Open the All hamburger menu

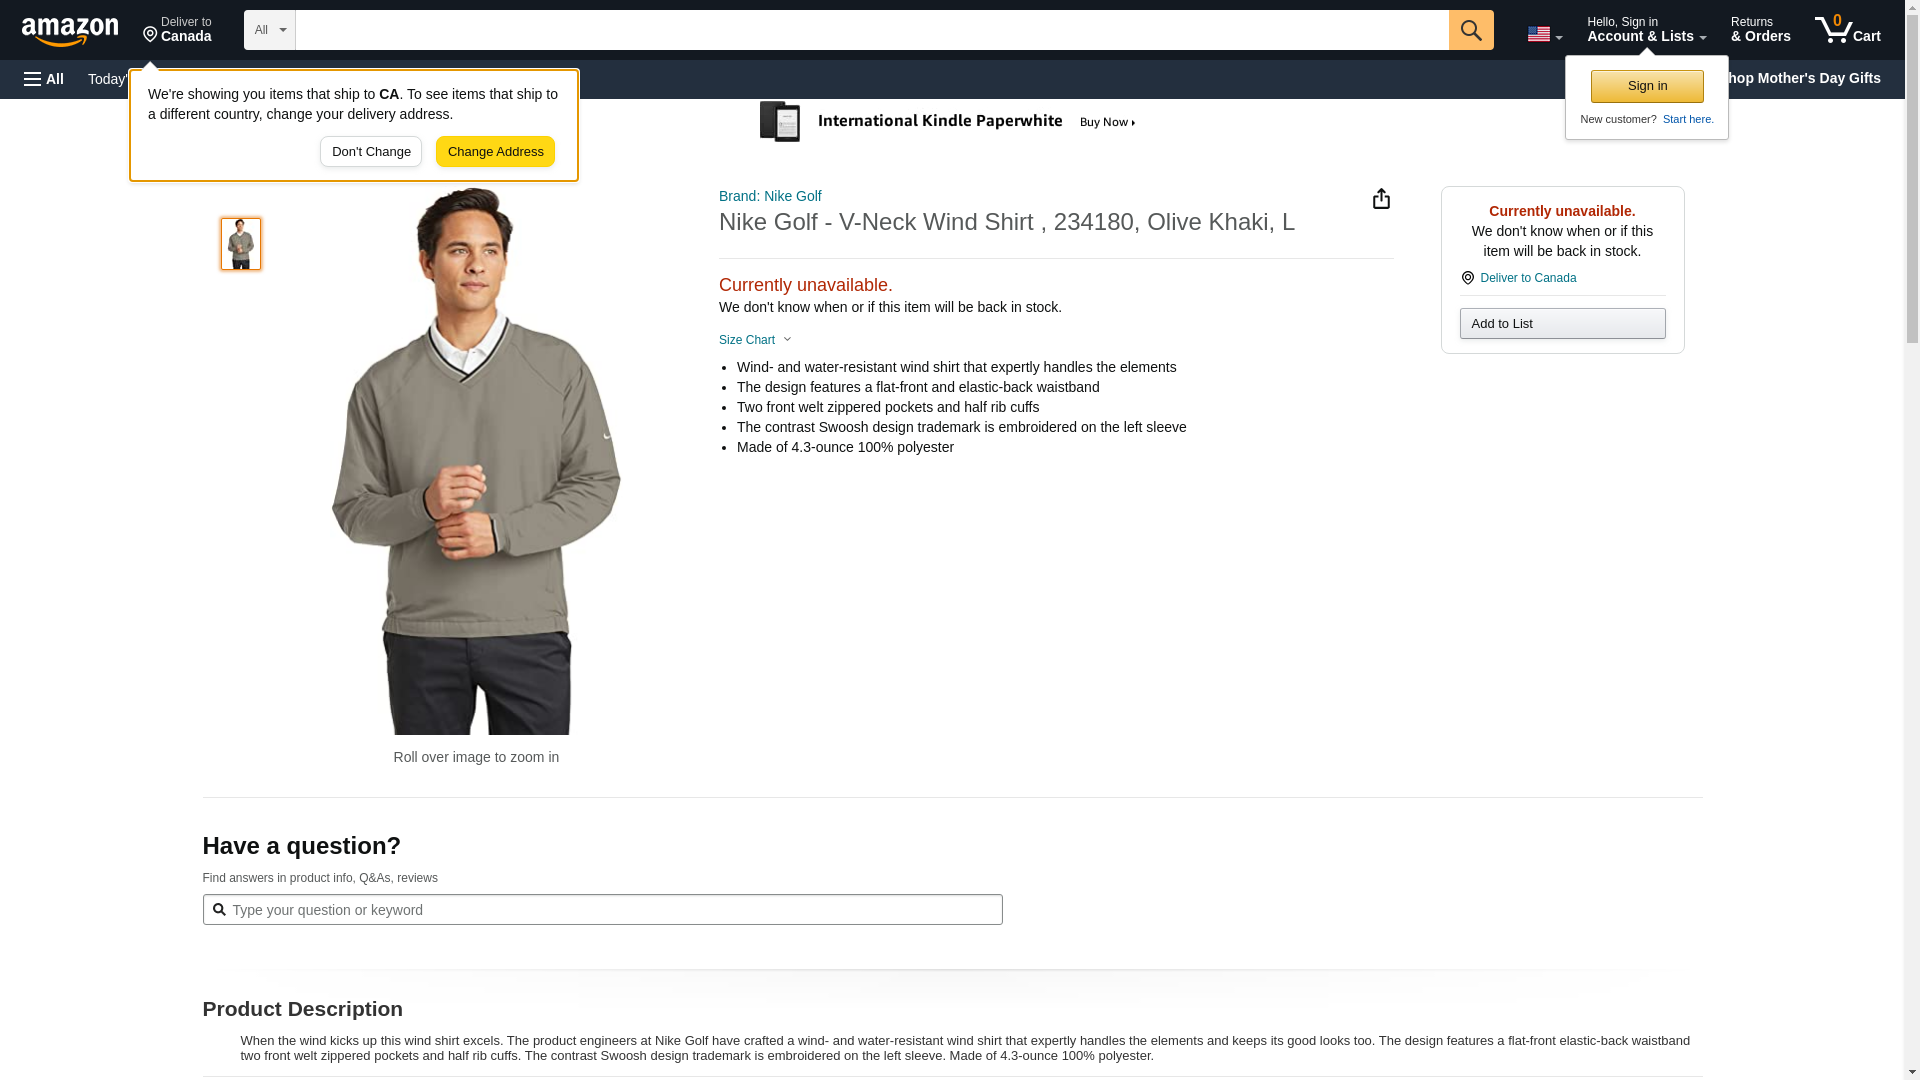44,79
